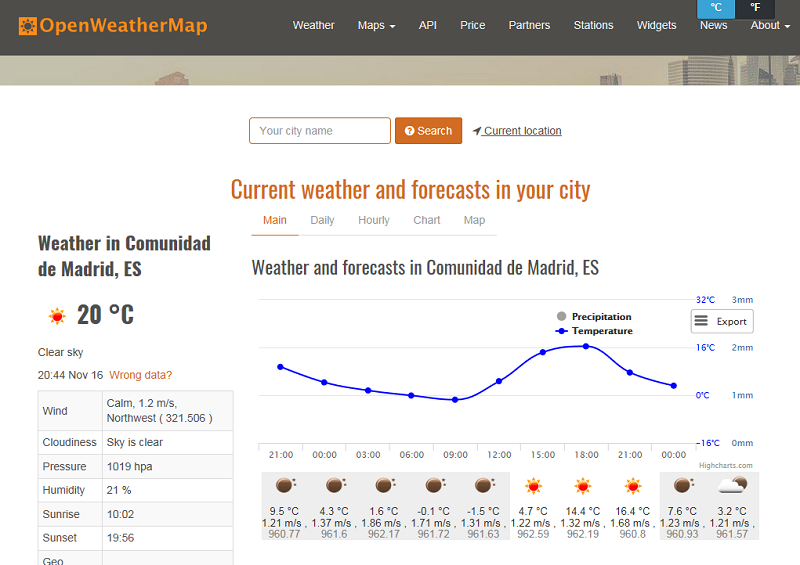800x565 pixels.
Task: Click the big sun icon beside 20 °C
Action: coord(57,316)
